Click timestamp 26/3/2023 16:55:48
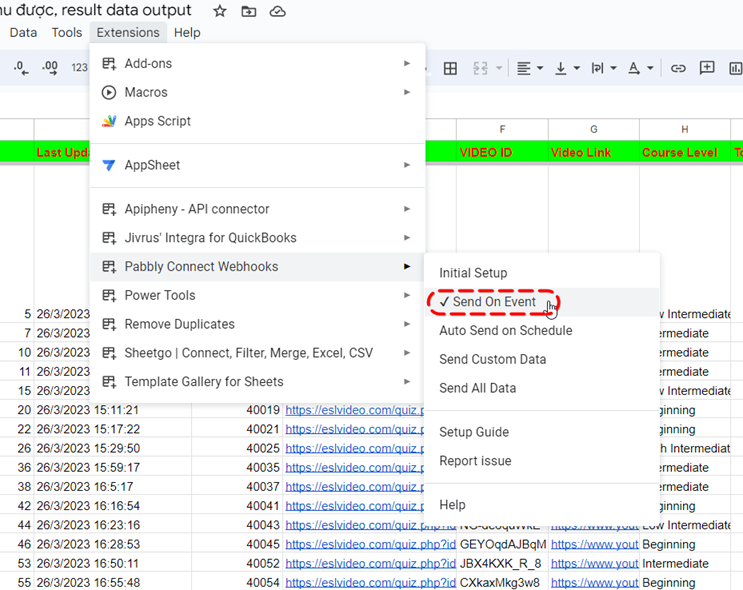Viewport: 743px width, 590px height. click(x=88, y=582)
